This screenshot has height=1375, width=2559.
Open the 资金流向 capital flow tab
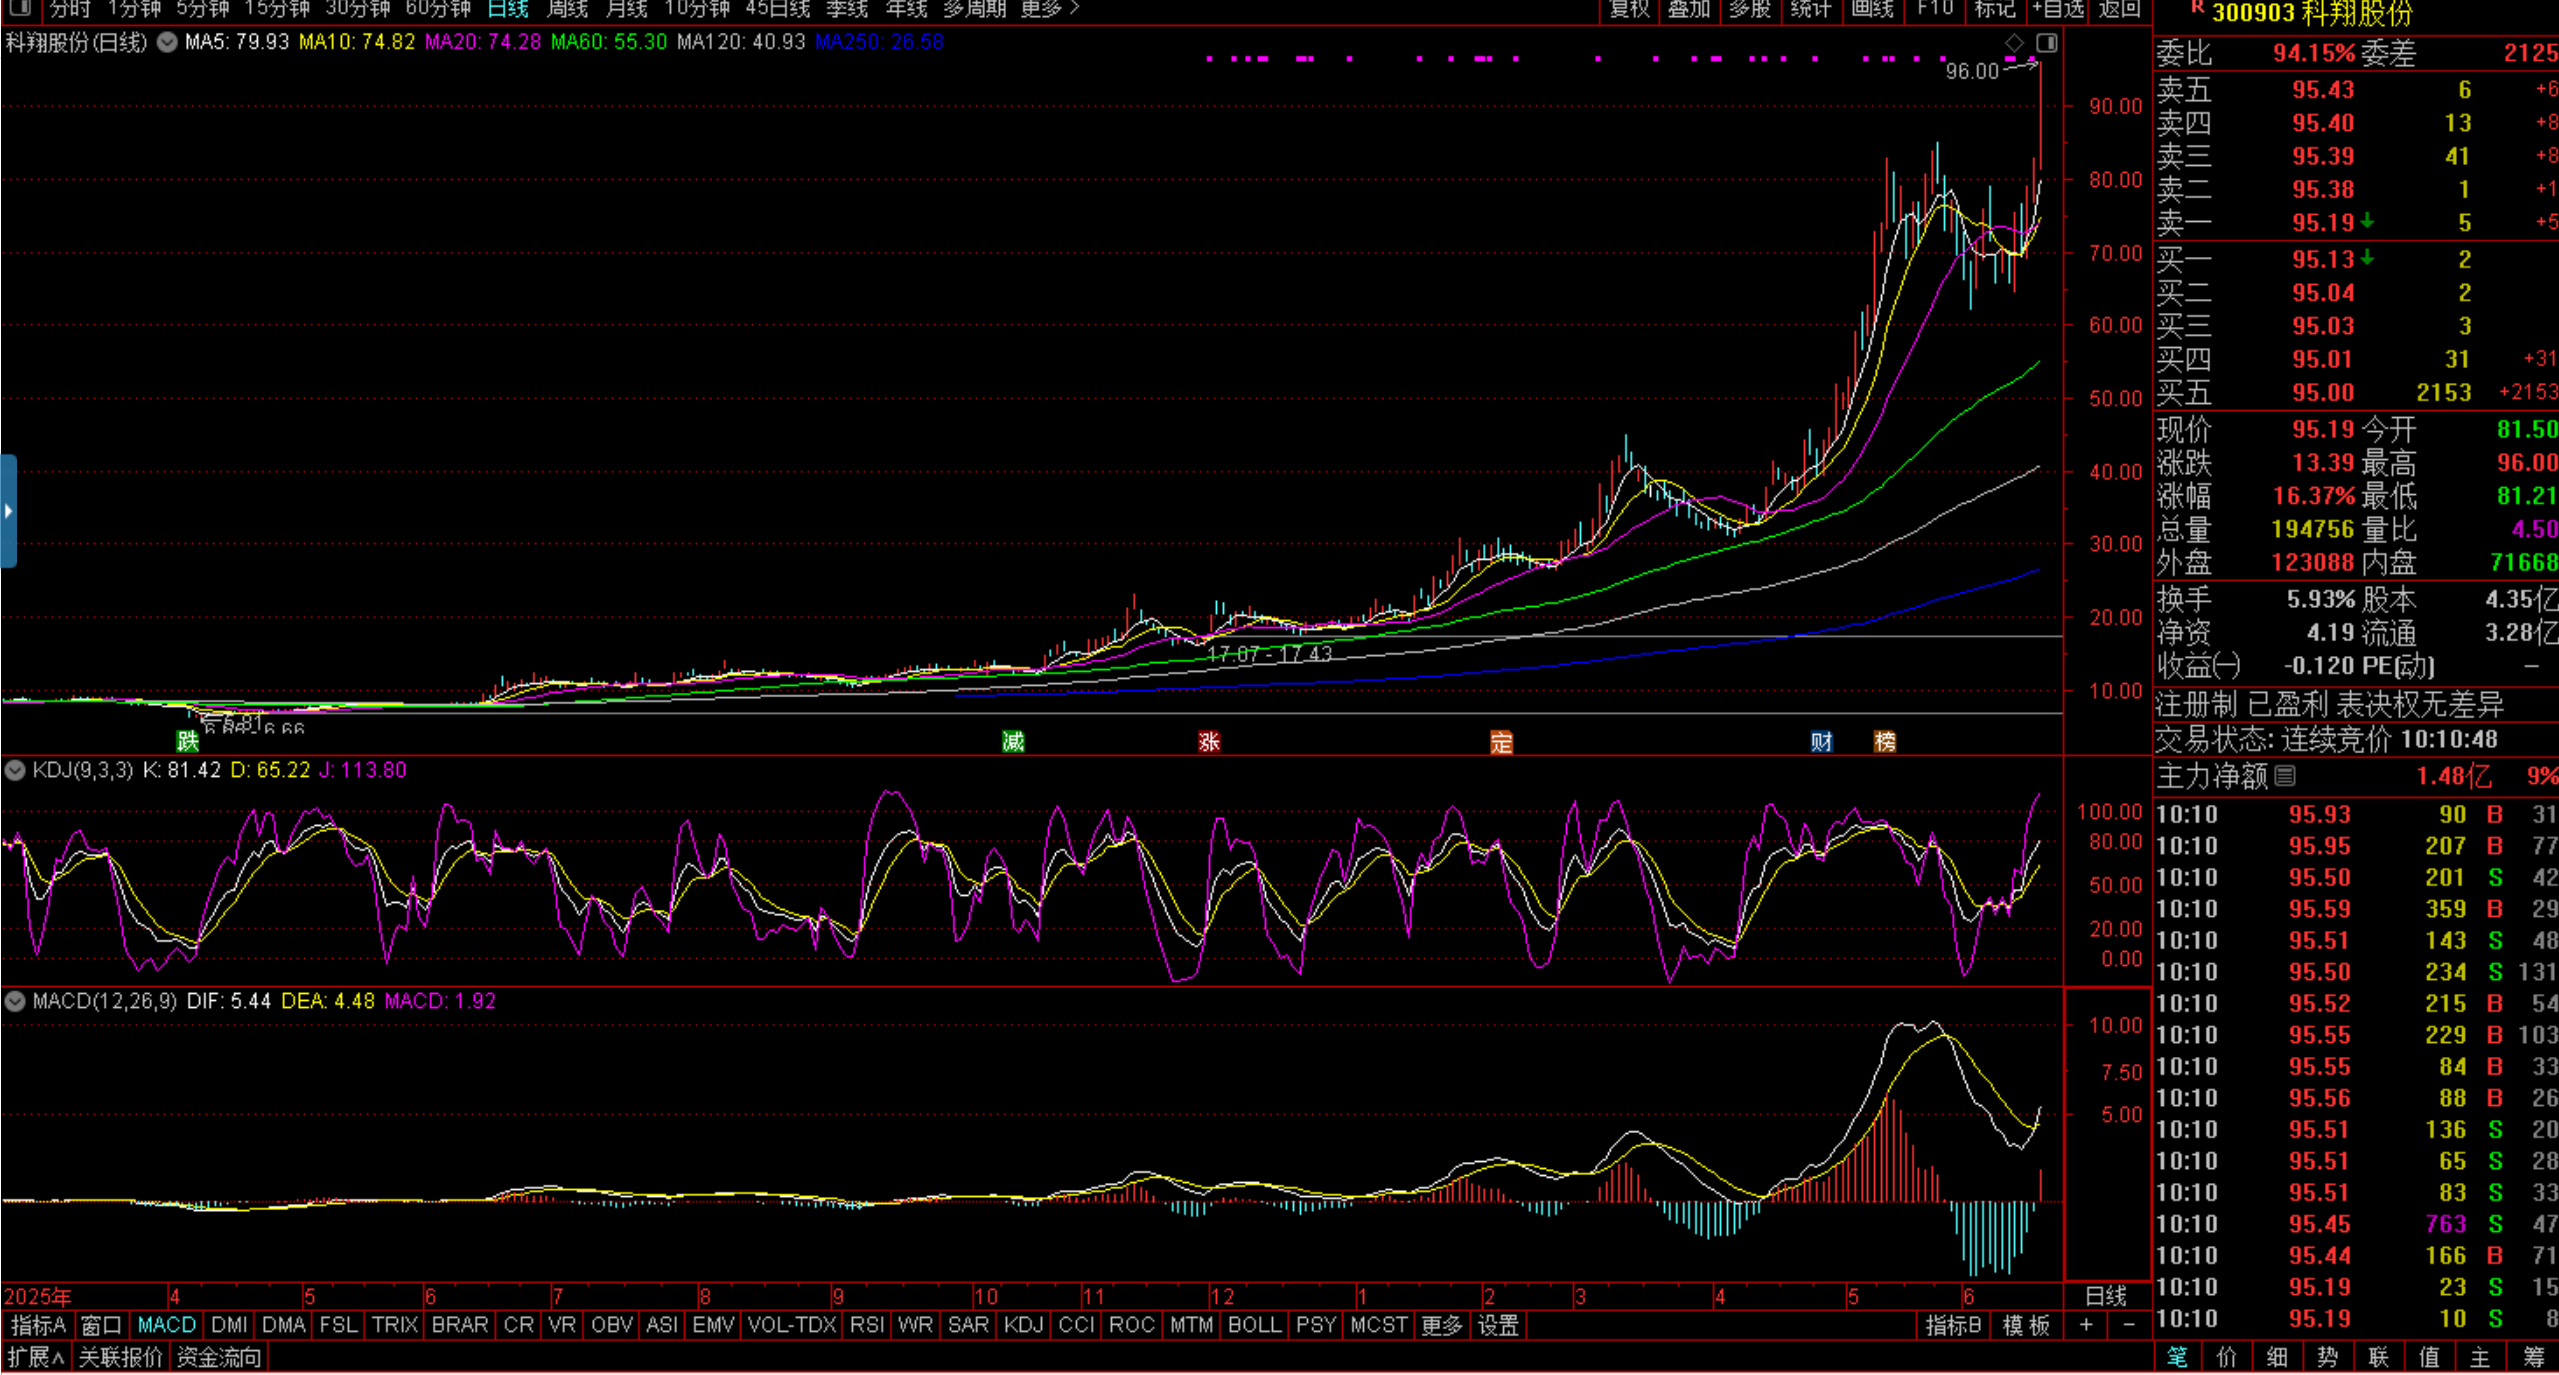[219, 1357]
